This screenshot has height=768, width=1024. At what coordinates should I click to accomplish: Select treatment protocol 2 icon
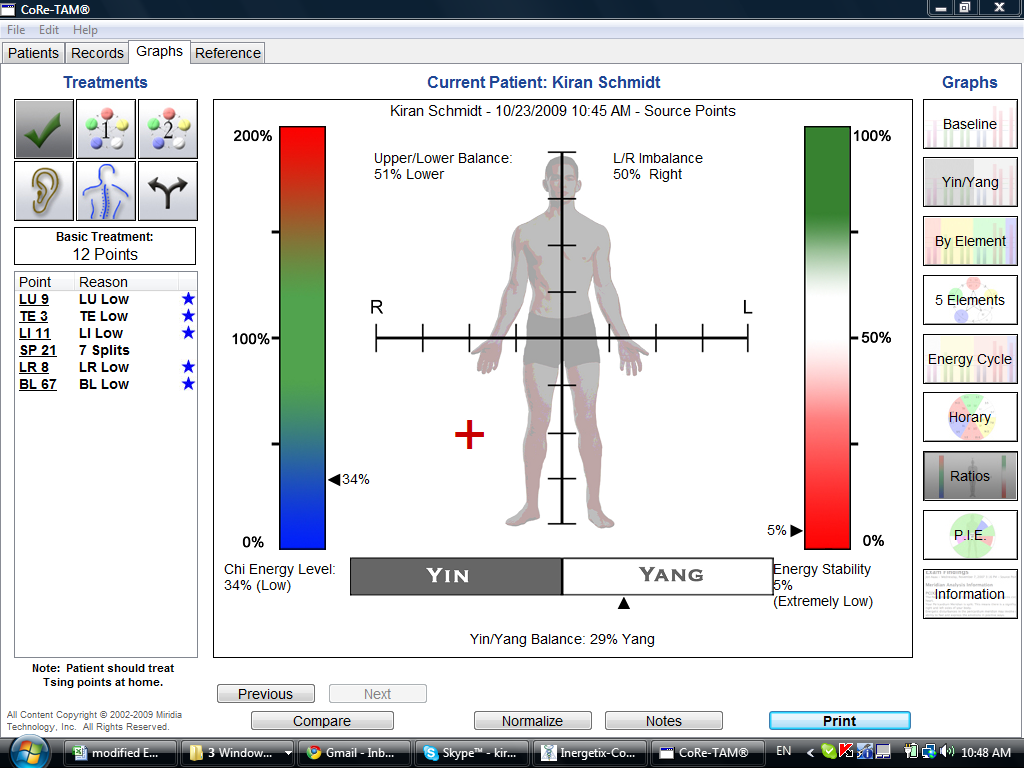pos(168,129)
